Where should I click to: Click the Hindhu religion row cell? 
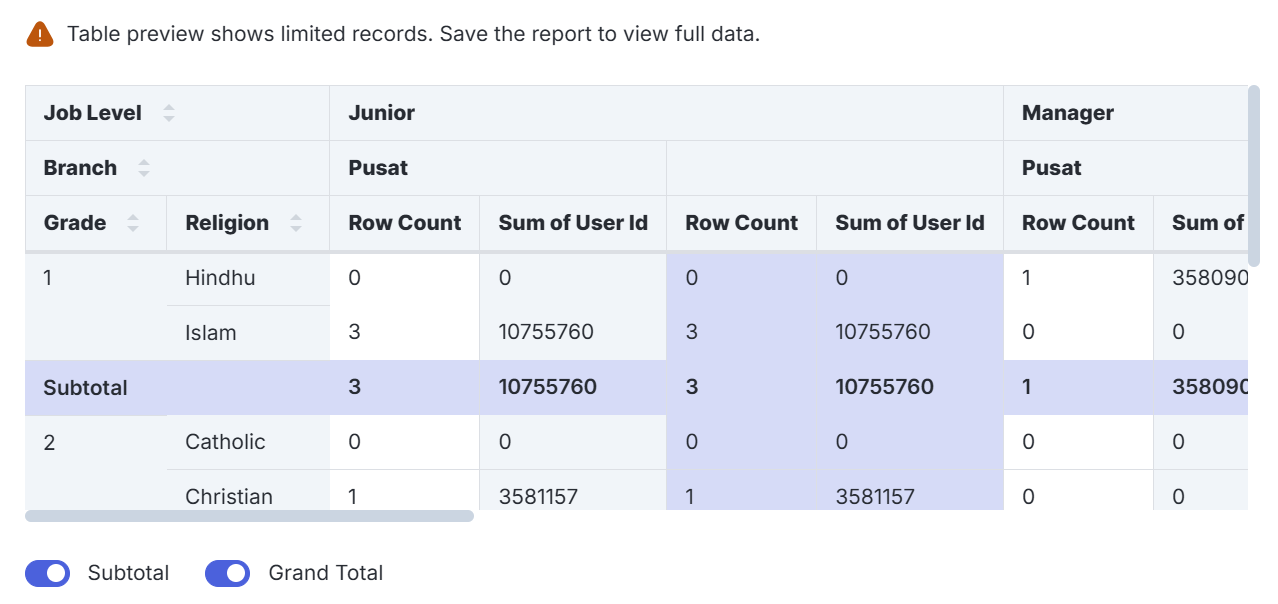[x=220, y=278]
